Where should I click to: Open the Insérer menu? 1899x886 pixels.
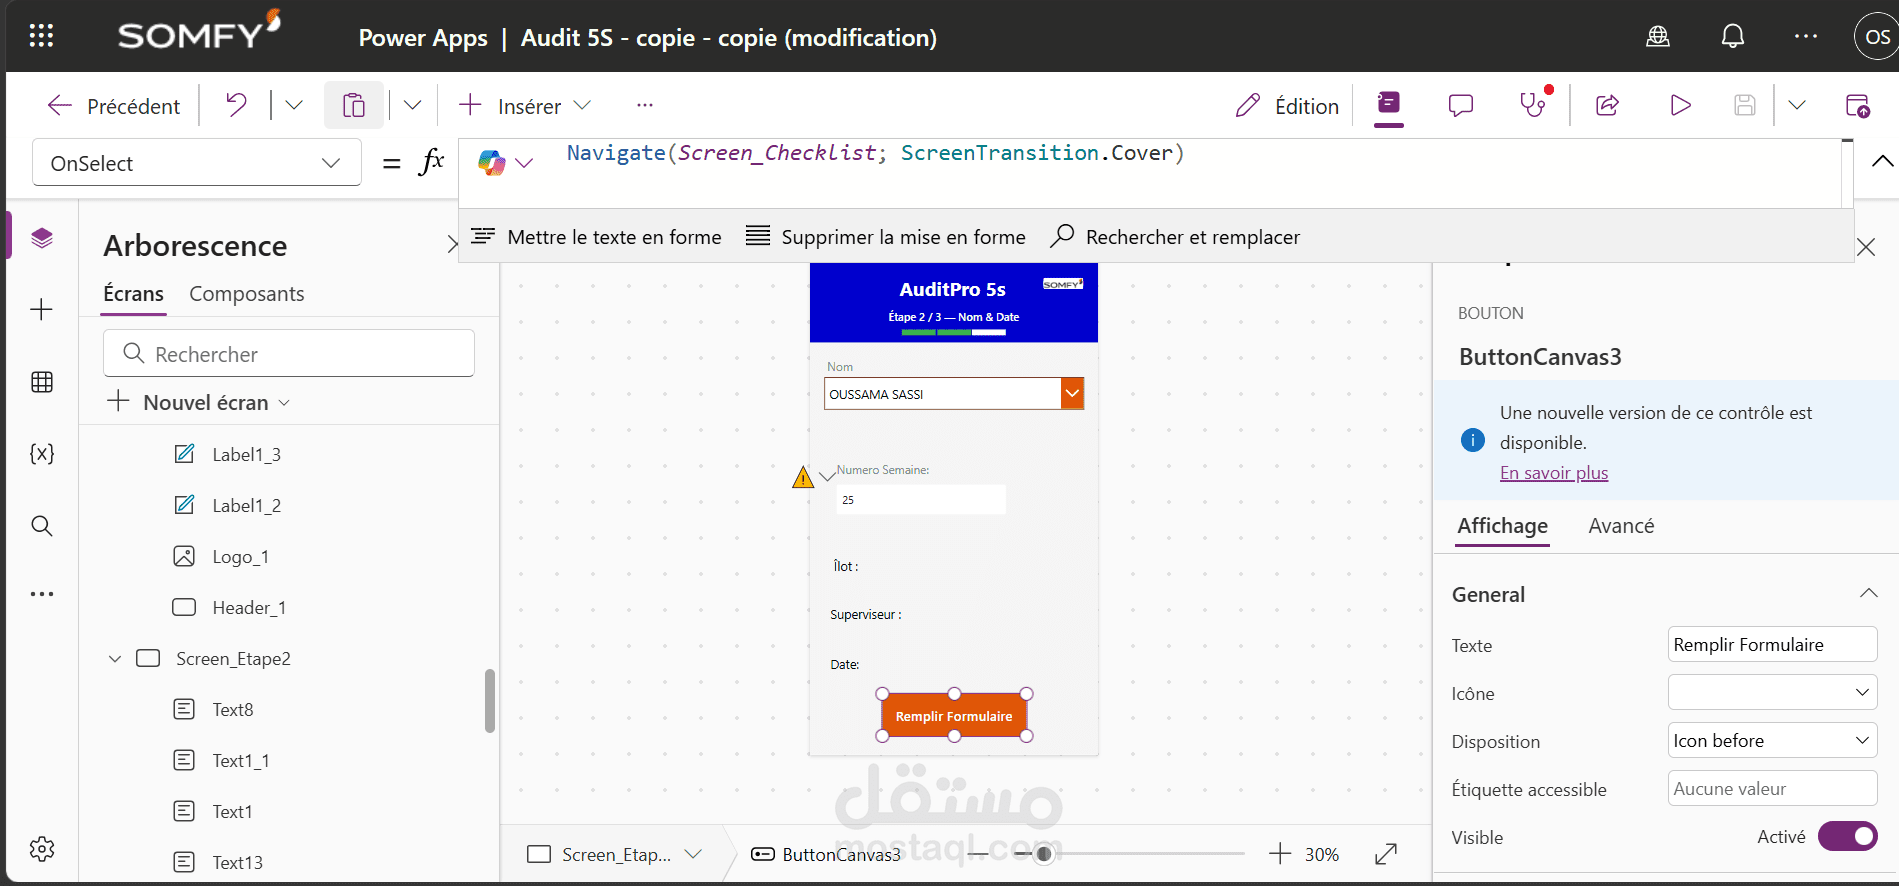pos(525,105)
